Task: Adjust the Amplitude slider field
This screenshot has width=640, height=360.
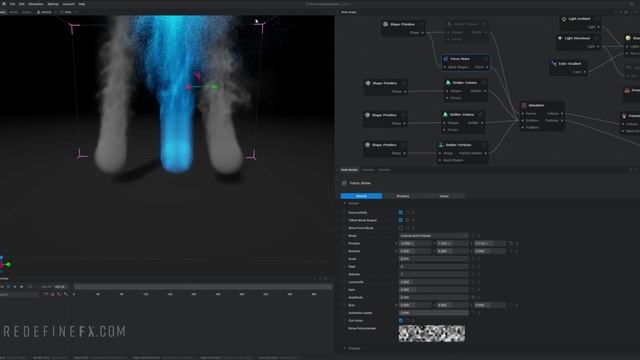Action: (x=433, y=298)
